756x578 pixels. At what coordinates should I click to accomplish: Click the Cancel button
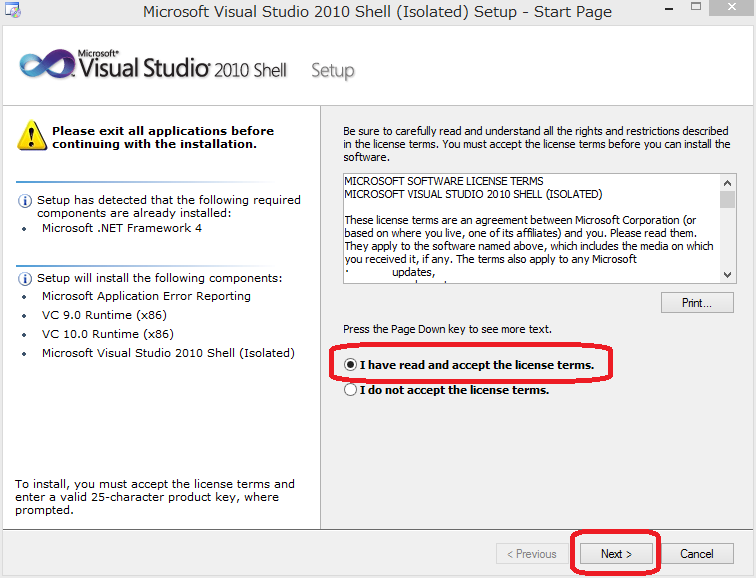[x=697, y=554]
